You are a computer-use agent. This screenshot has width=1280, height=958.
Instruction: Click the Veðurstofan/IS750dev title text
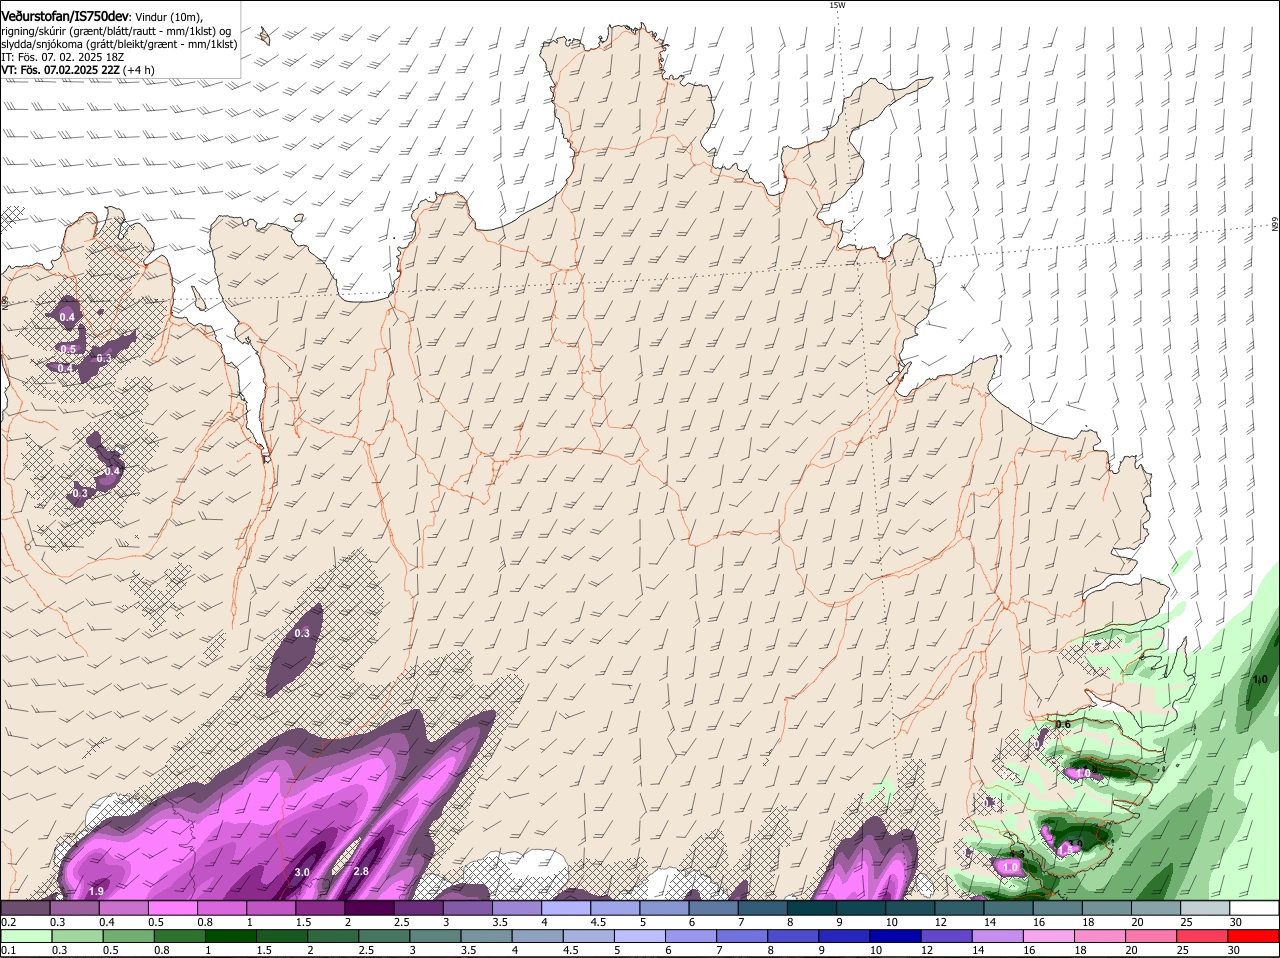pyautogui.click(x=66, y=17)
